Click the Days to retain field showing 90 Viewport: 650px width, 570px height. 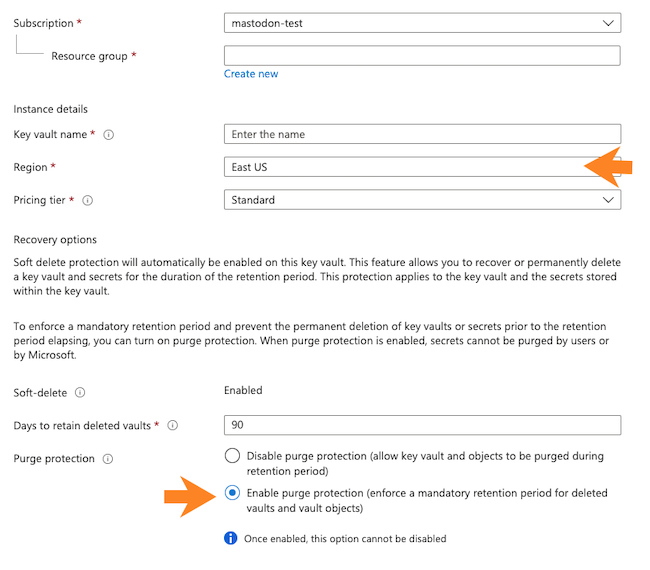(x=422, y=425)
